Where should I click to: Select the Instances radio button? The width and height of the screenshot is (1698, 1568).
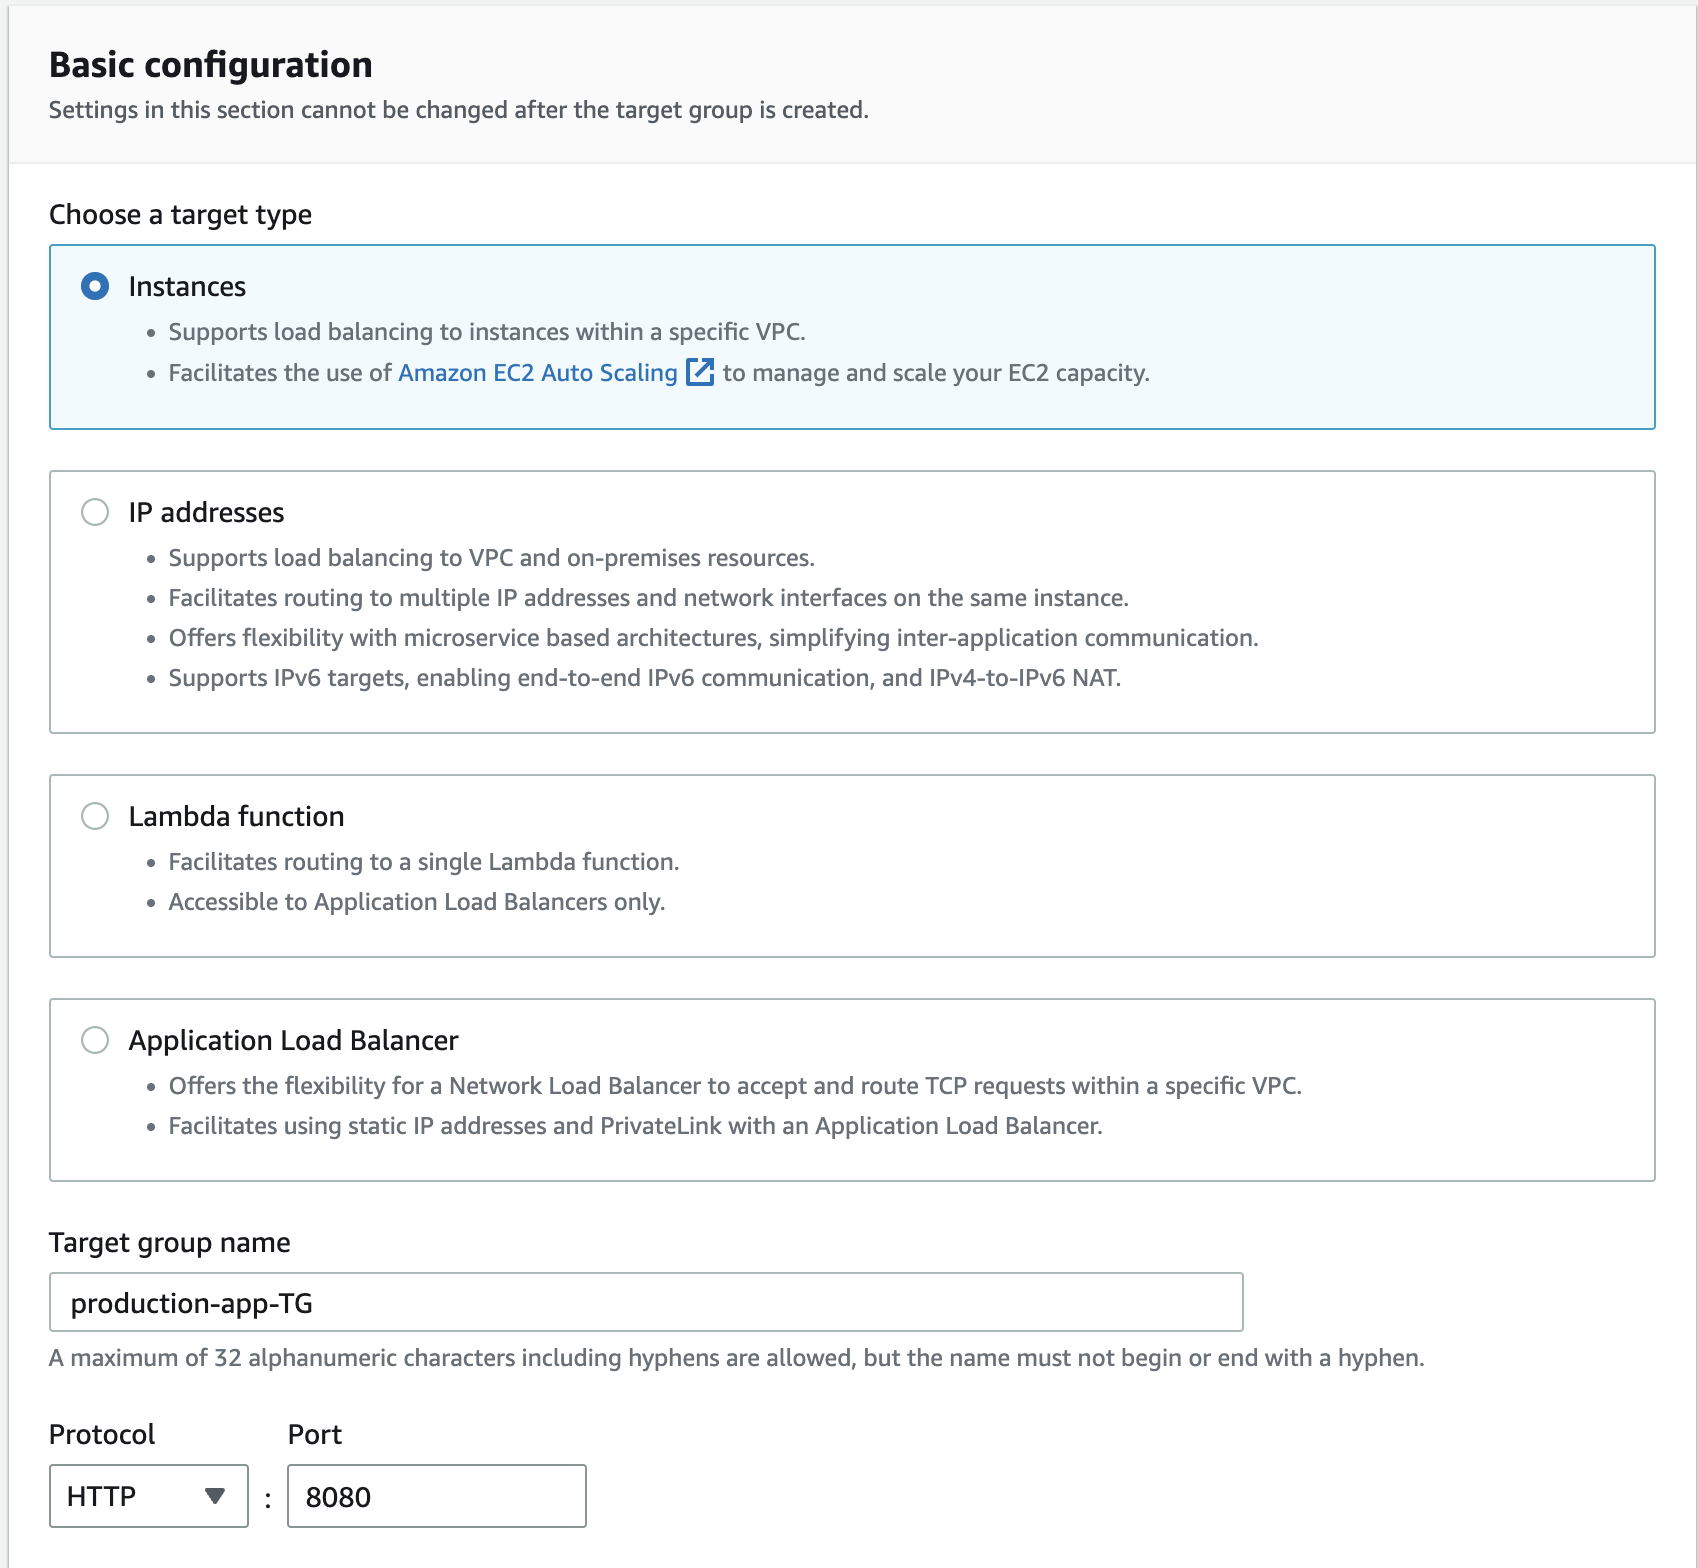click(95, 287)
